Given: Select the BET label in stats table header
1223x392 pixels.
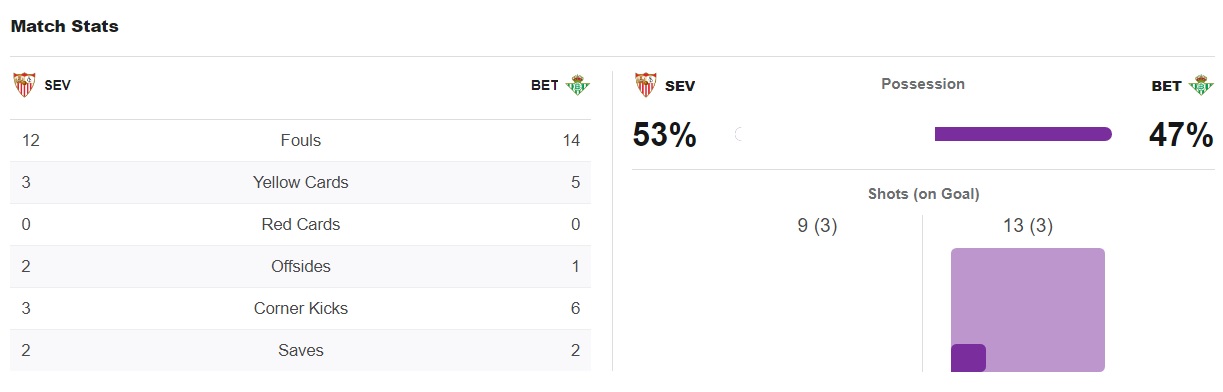Looking at the screenshot, I should coord(545,85).
